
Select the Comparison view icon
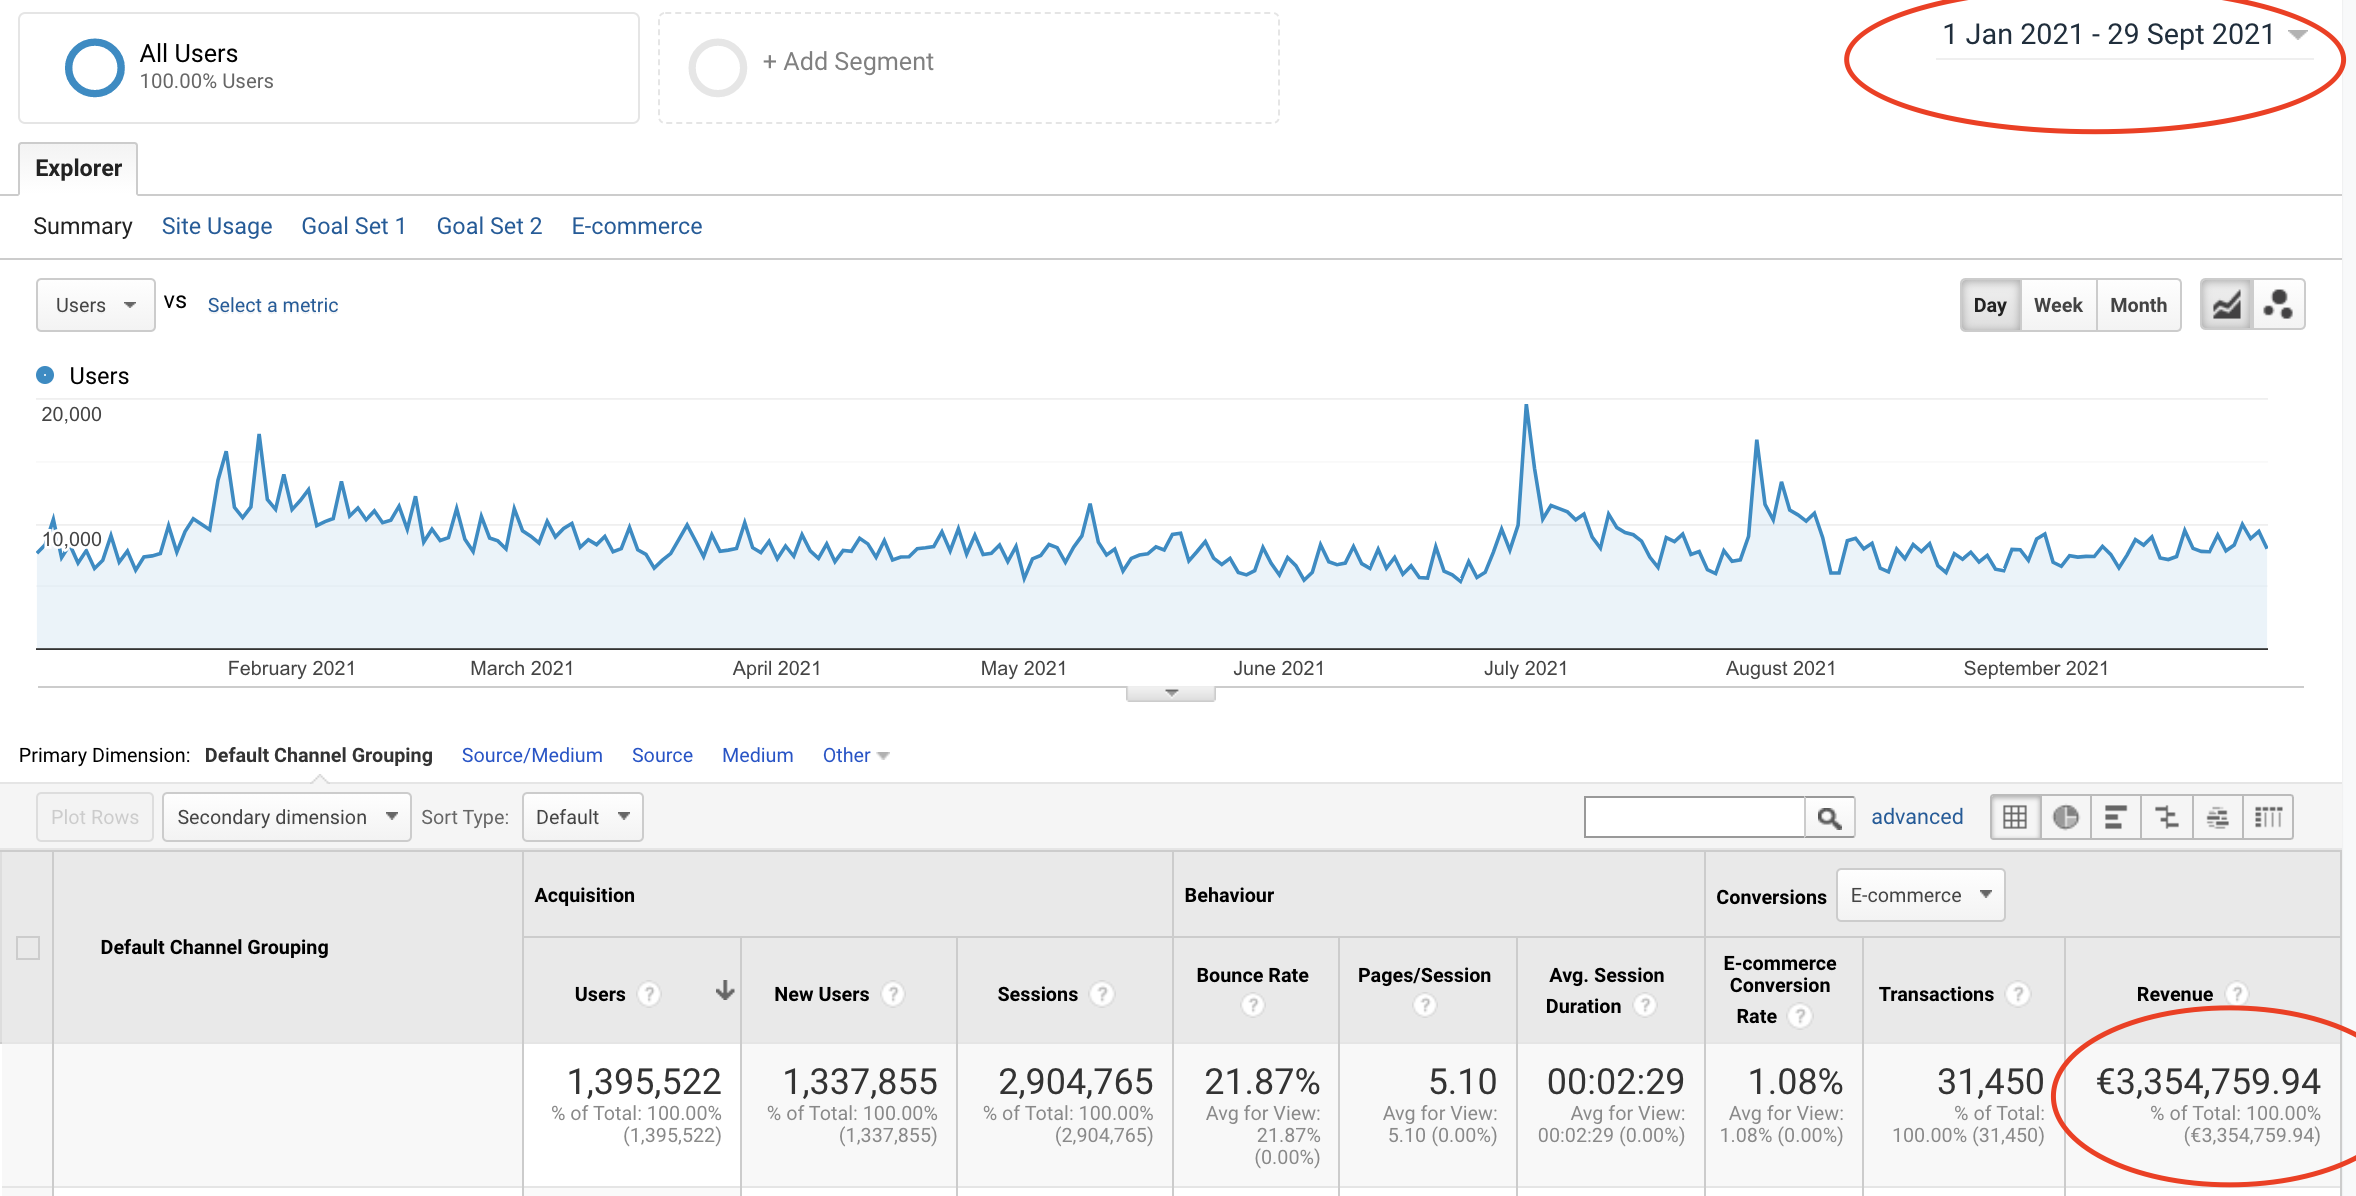point(2167,817)
